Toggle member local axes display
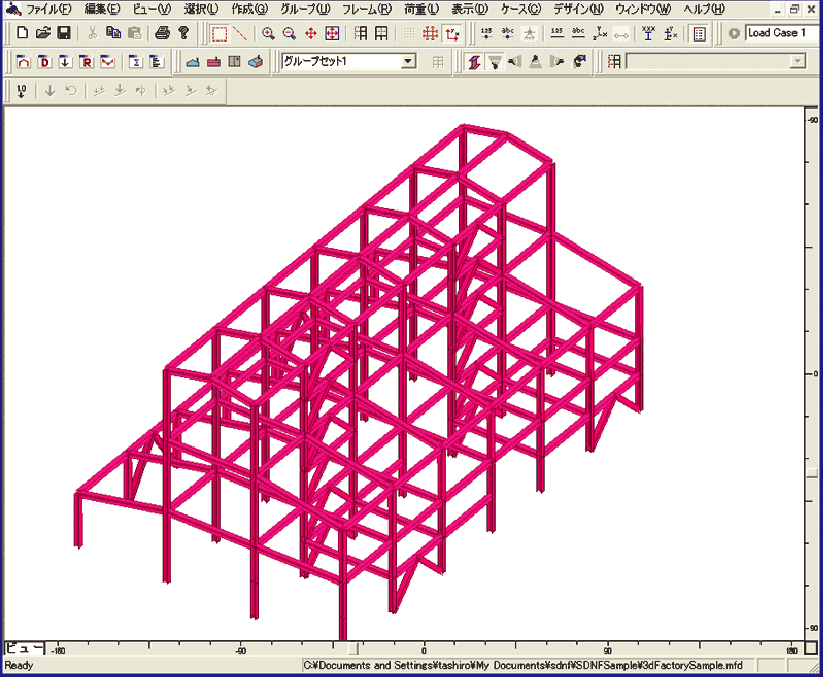This screenshot has width=823, height=677. coord(600,34)
